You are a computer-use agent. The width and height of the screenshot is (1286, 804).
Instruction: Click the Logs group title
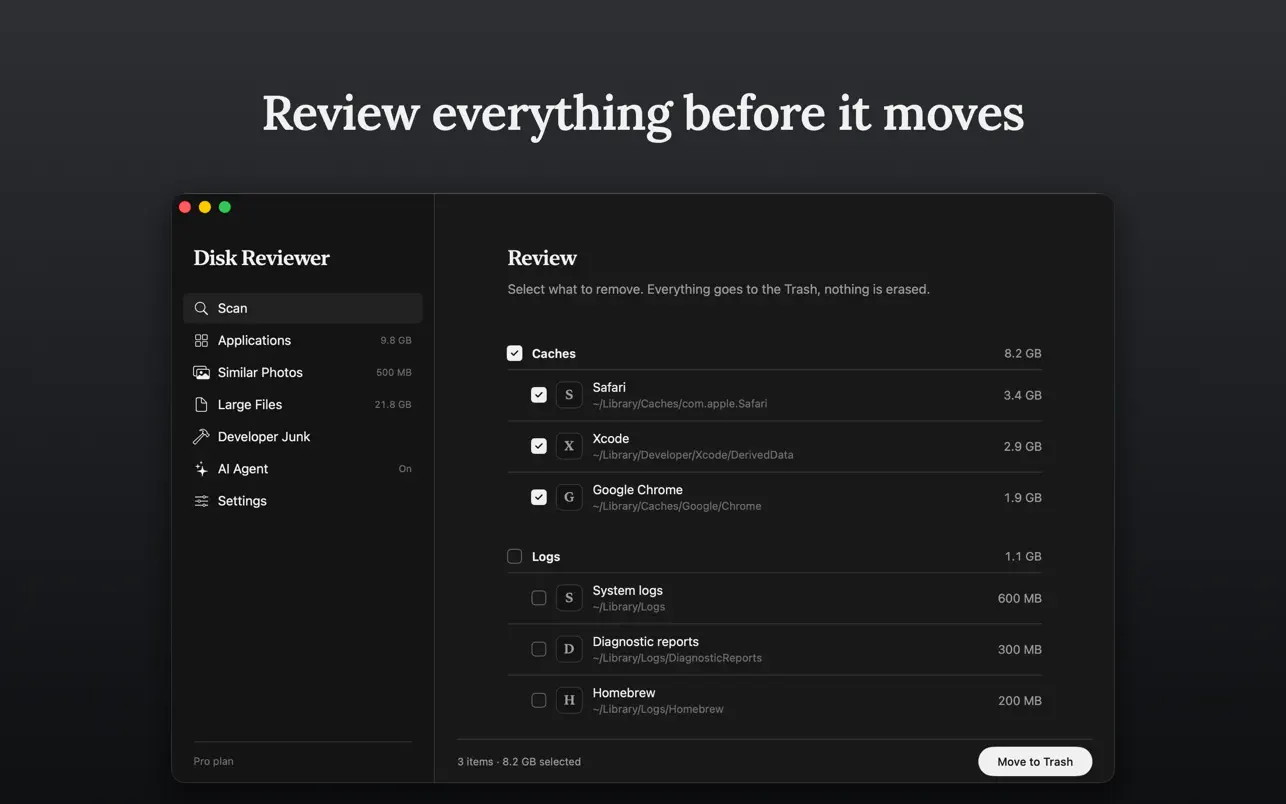point(546,556)
